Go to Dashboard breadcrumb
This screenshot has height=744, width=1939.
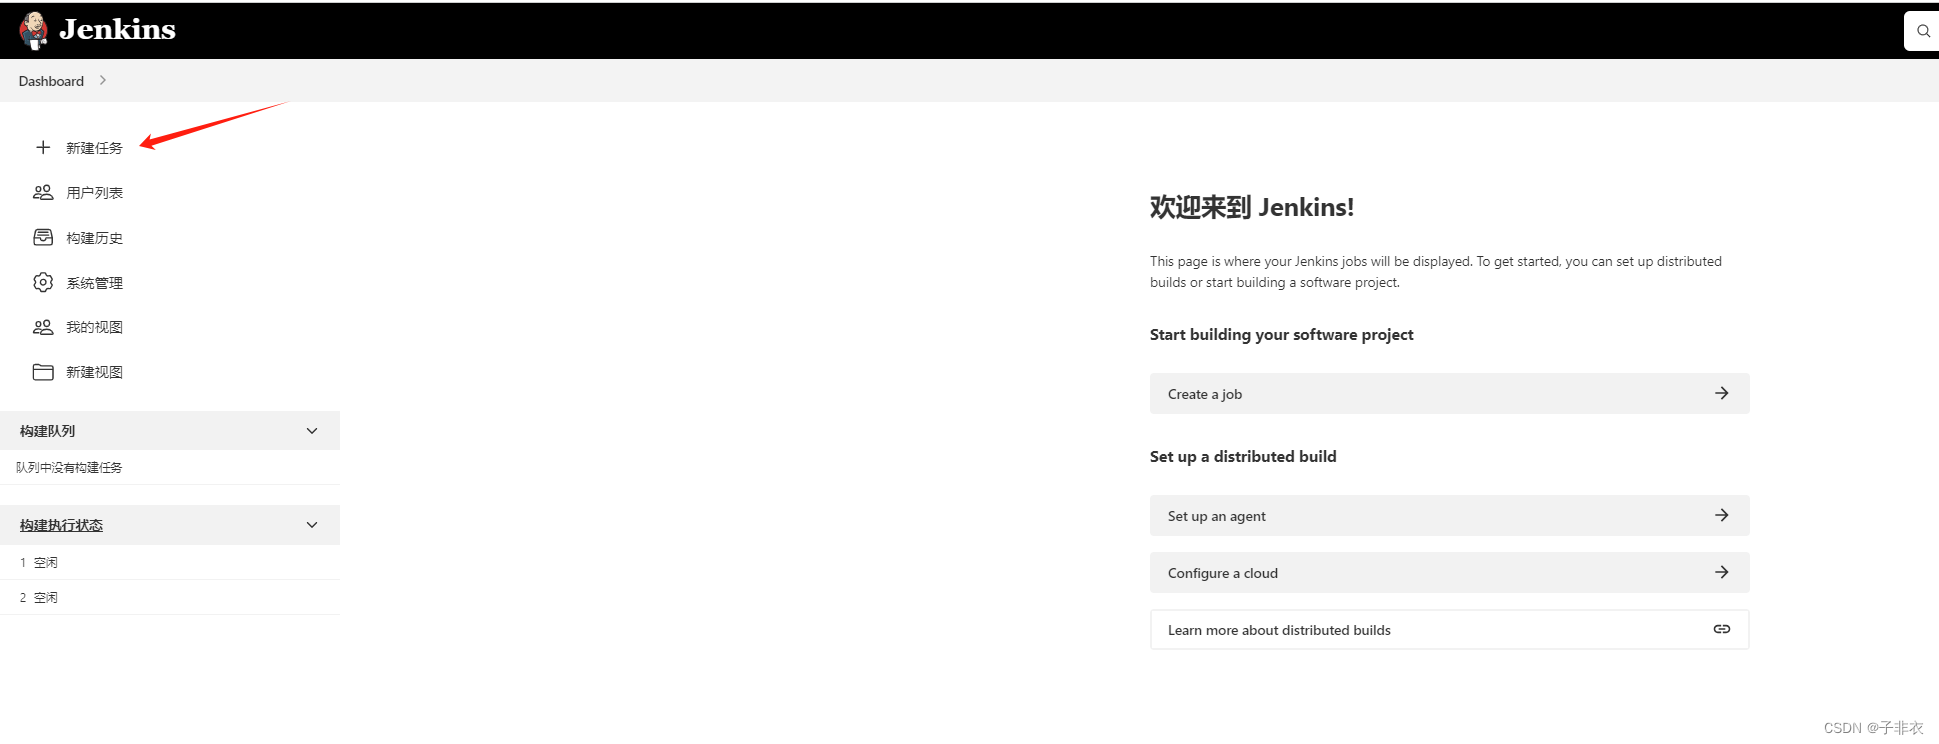click(51, 81)
